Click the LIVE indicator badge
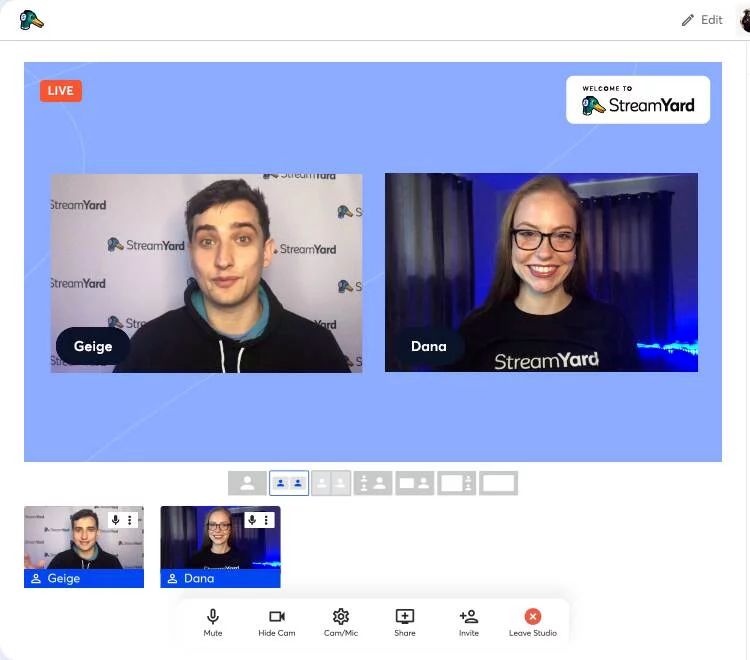The height and width of the screenshot is (660, 750). tap(61, 91)
